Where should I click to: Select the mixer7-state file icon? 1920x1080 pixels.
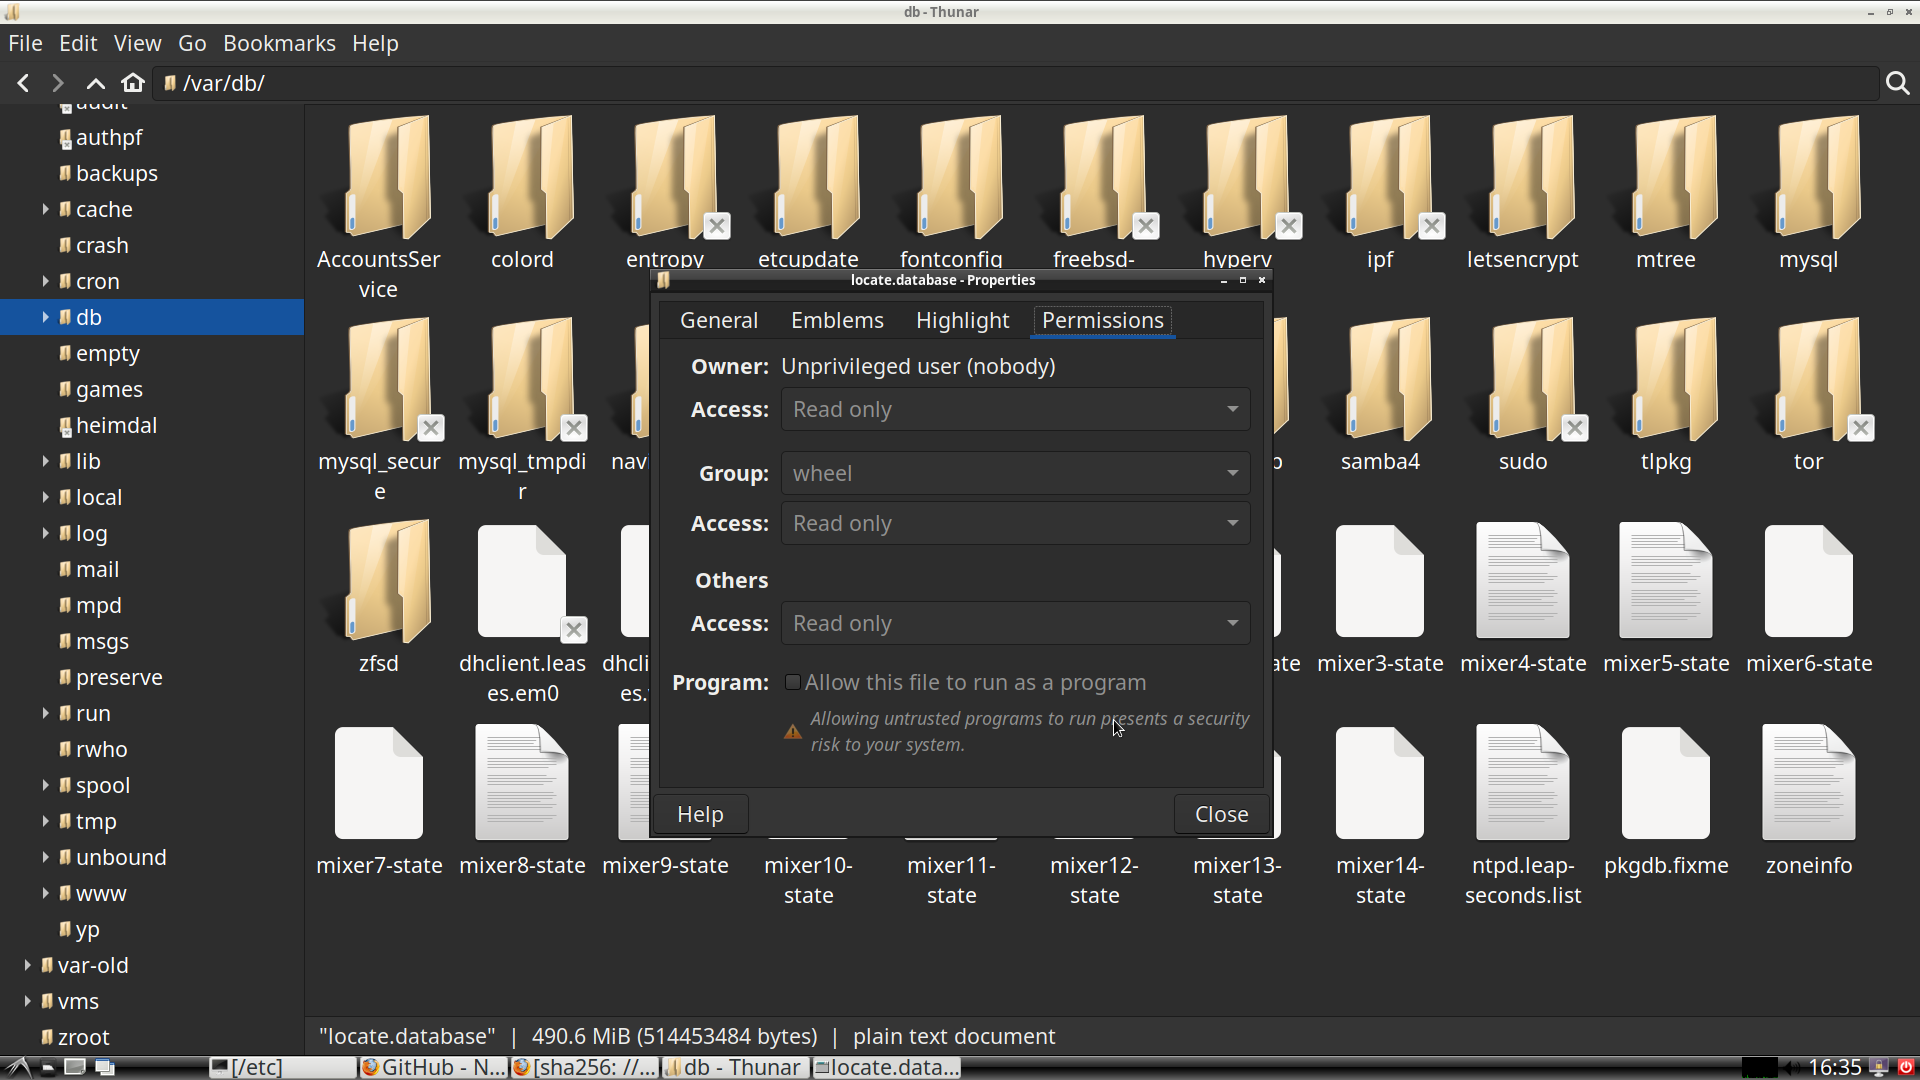pos(379,784)
